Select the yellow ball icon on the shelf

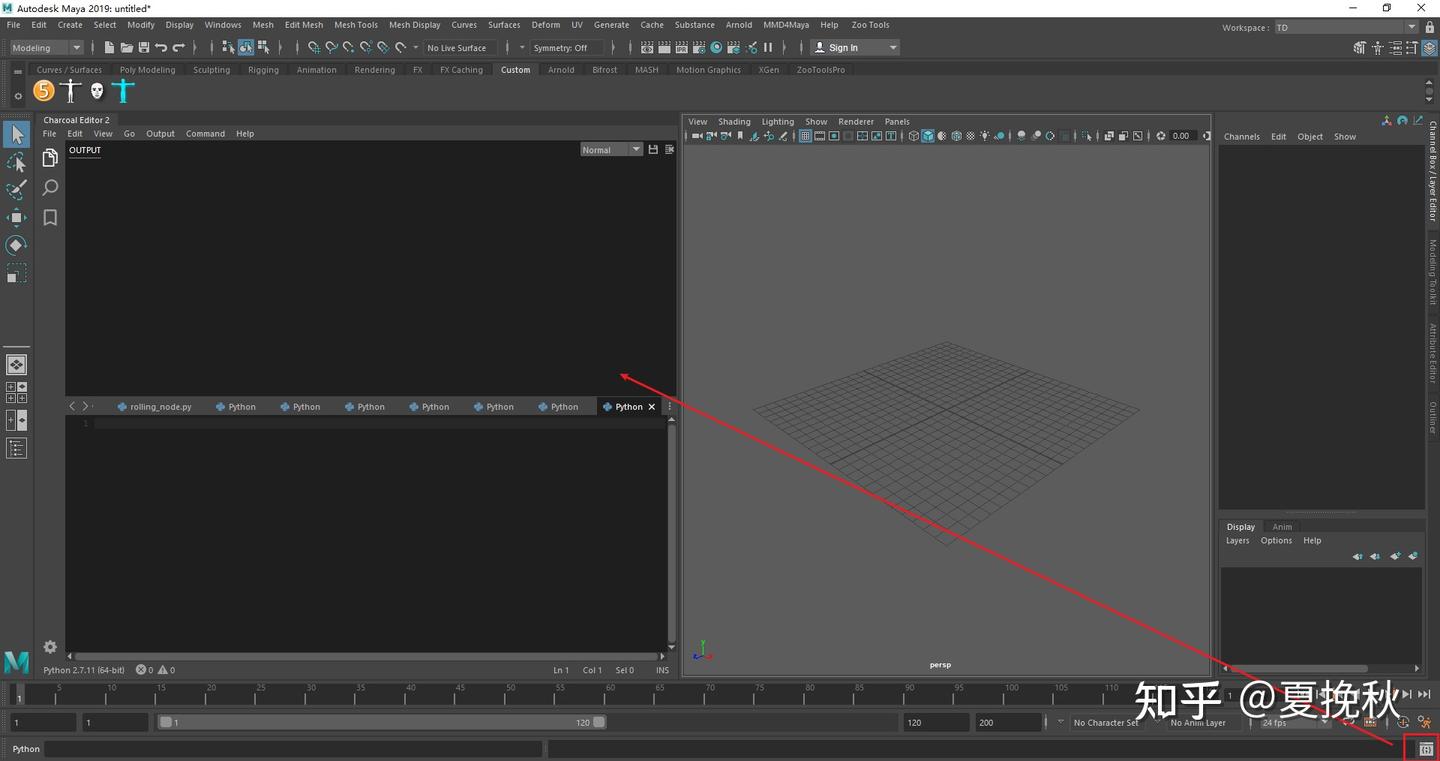(44, 90)
